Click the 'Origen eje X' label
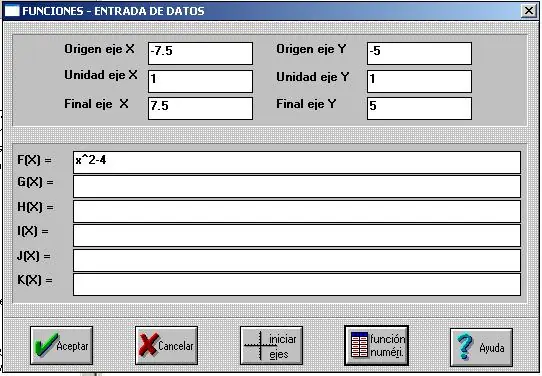Screen dimensions: 542x376 click(100, 49)
